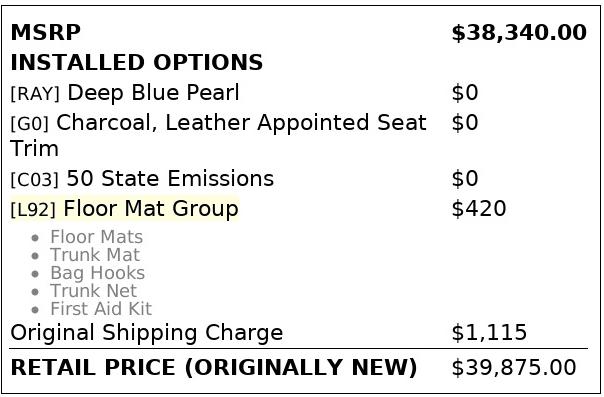The image size is (604, 397).
Task: Select the $1,115 shipping amount
Action: click(489, 333)
